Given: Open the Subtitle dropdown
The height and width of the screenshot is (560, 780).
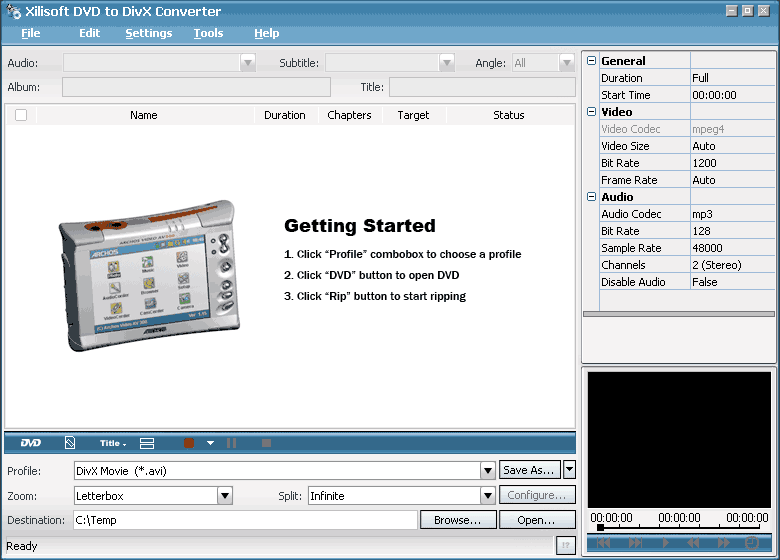Looking at the screenshot, I should pos(447,63).
